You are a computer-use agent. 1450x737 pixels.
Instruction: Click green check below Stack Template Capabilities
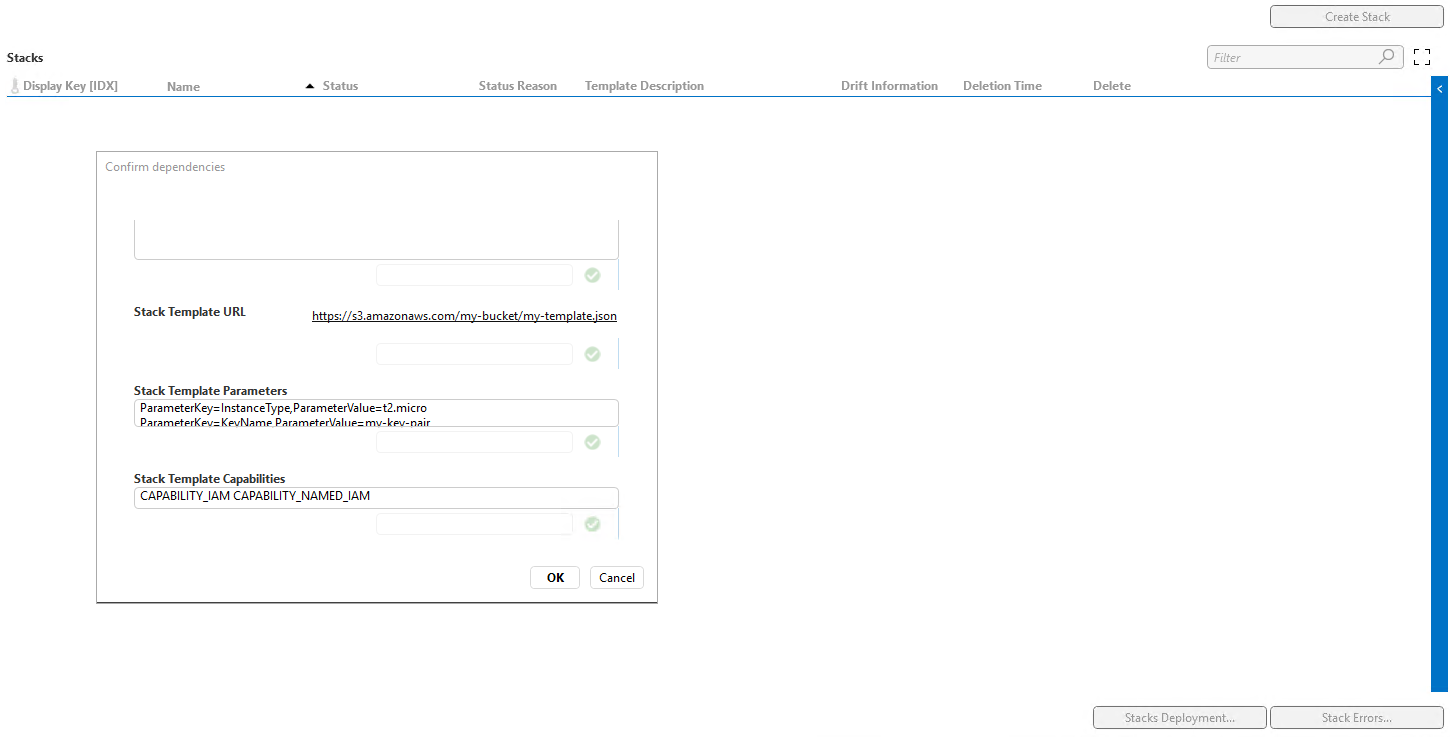pos(592,524)
